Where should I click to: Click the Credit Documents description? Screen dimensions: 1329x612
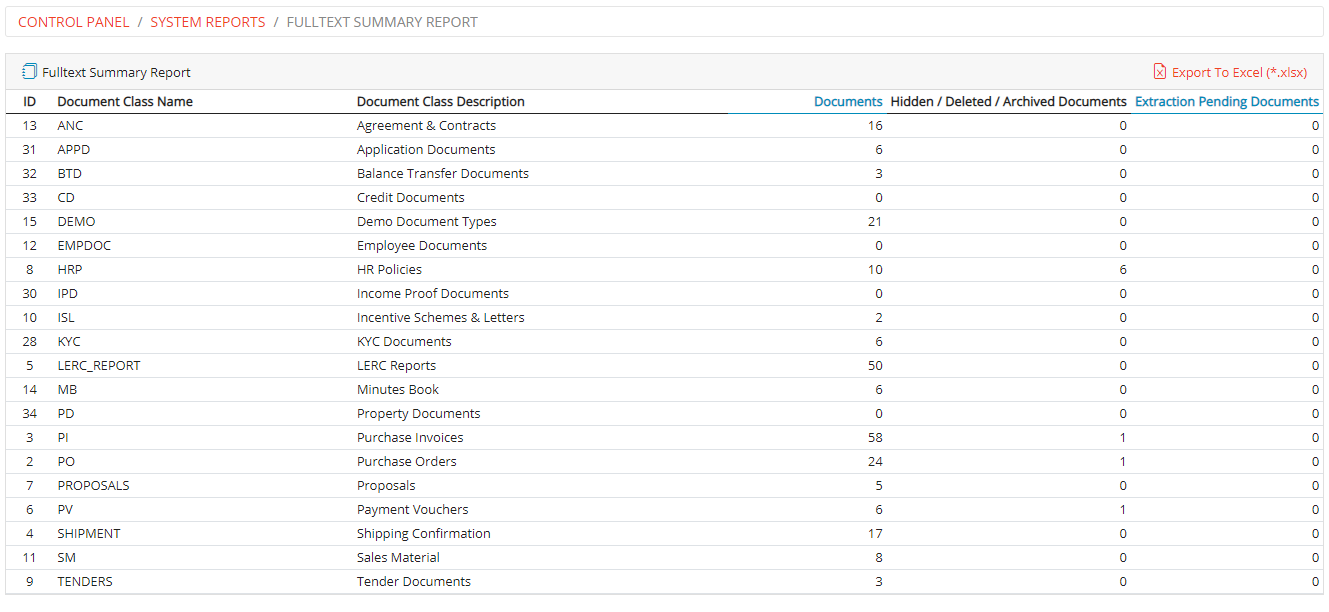point(411,198)
